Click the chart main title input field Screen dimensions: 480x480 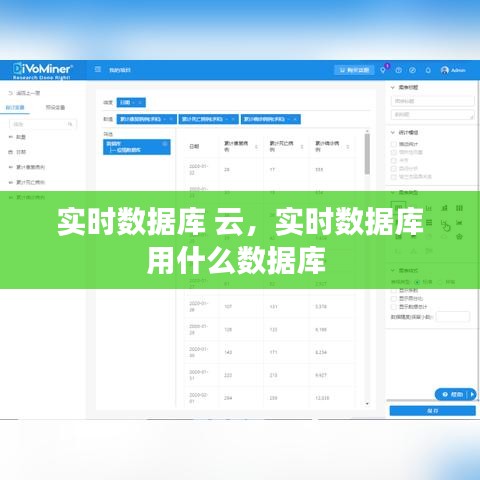coord(432,101)
